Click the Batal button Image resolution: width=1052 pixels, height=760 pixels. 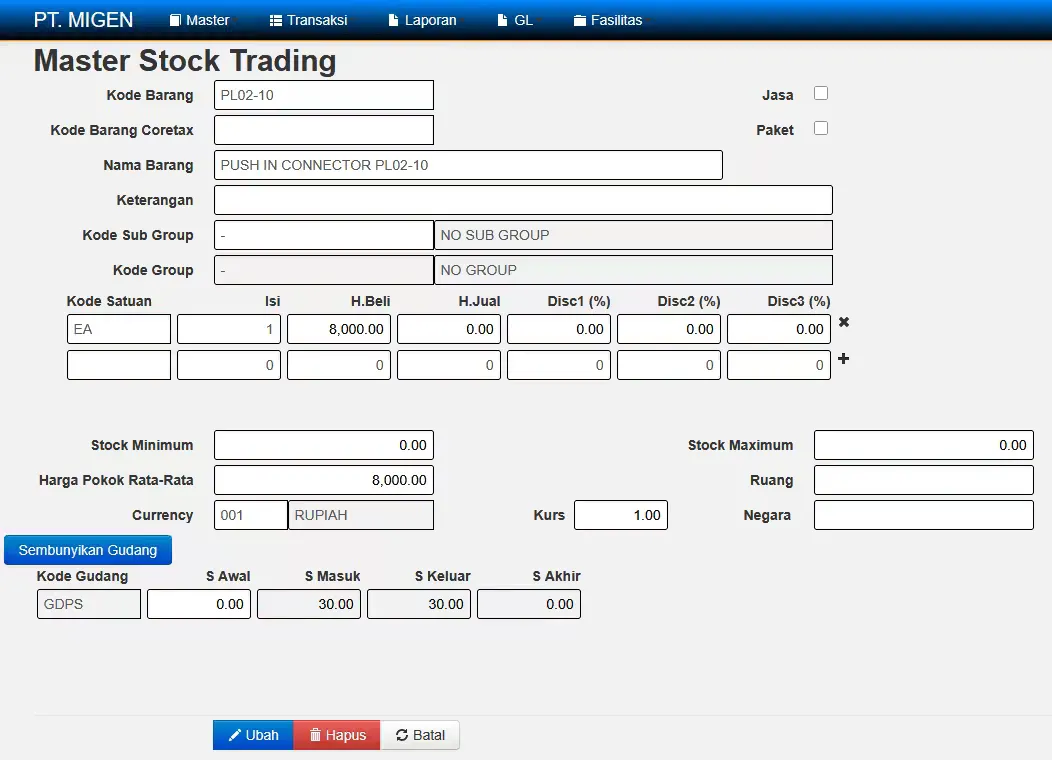coord(420,735)
